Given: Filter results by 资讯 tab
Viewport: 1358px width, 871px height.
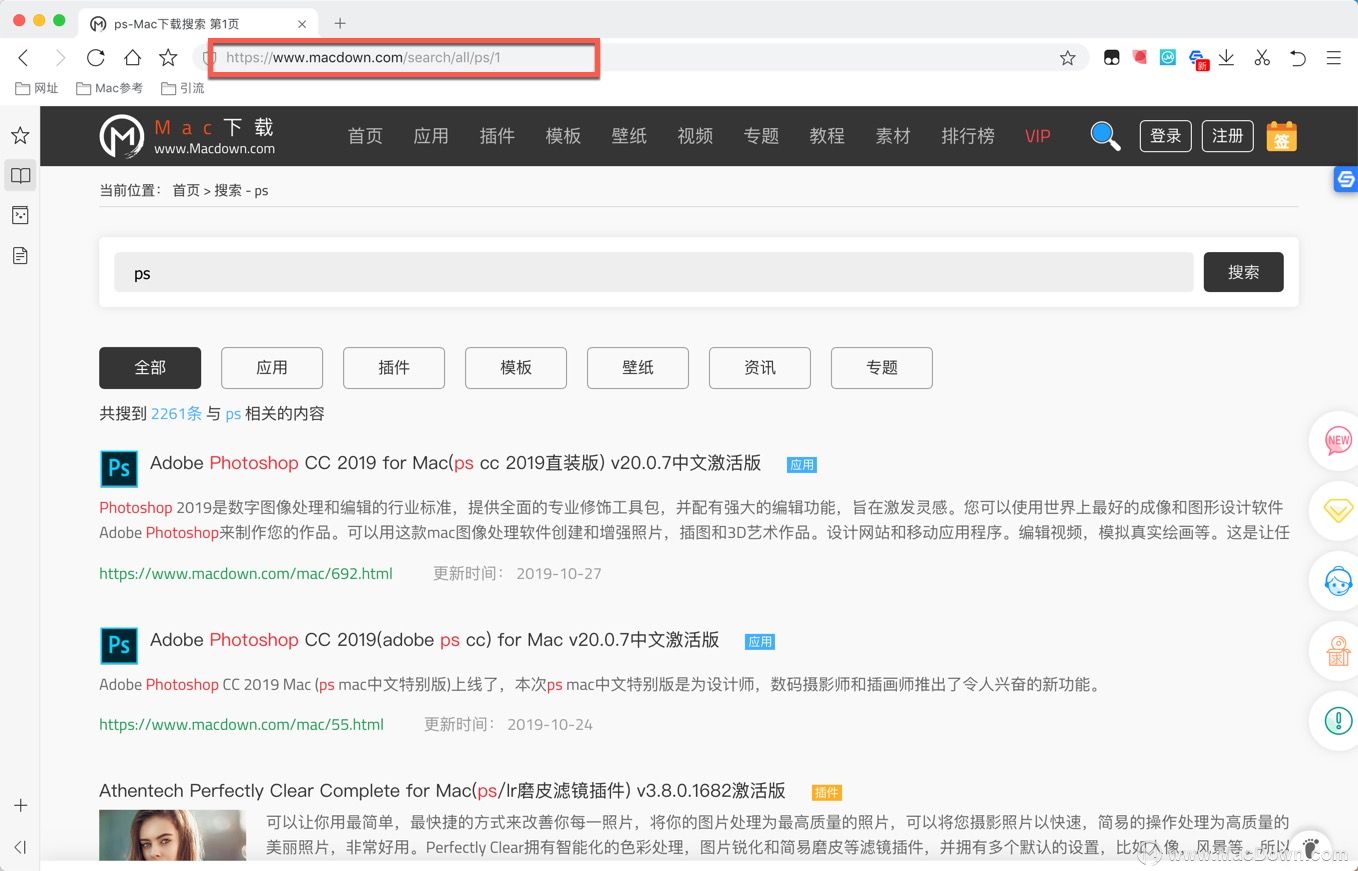Looking at the screenshot, I should pyautogui.click(x=760, y=368).
